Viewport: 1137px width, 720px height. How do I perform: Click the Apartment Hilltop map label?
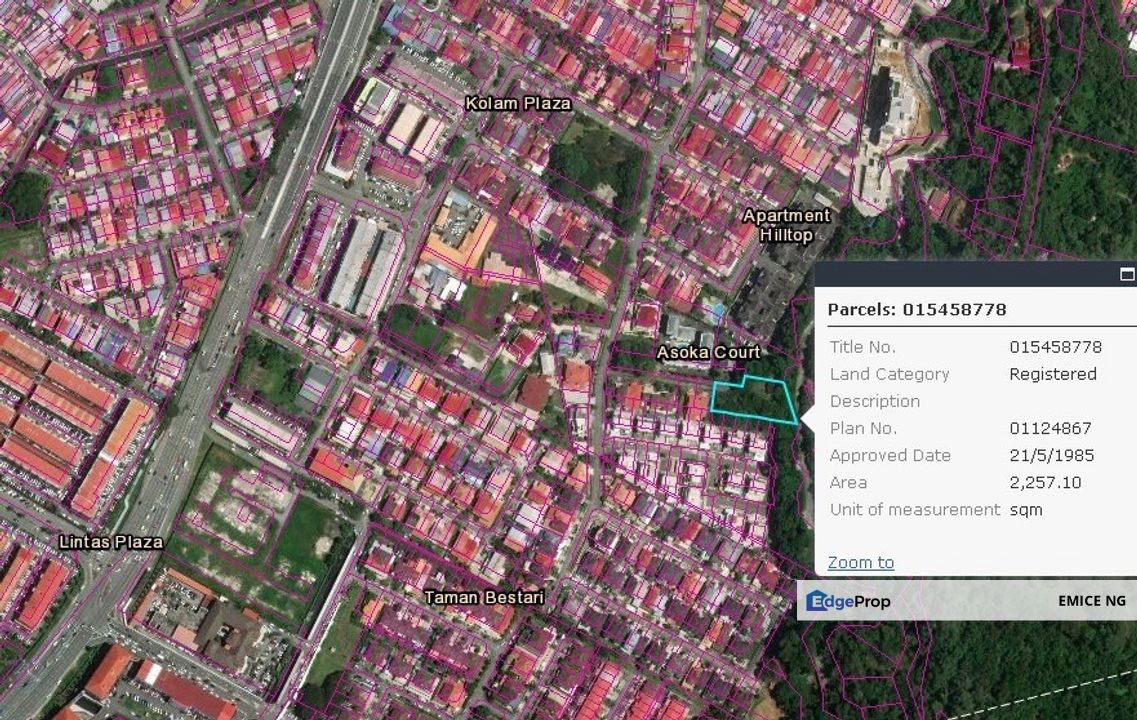point(786,225)
